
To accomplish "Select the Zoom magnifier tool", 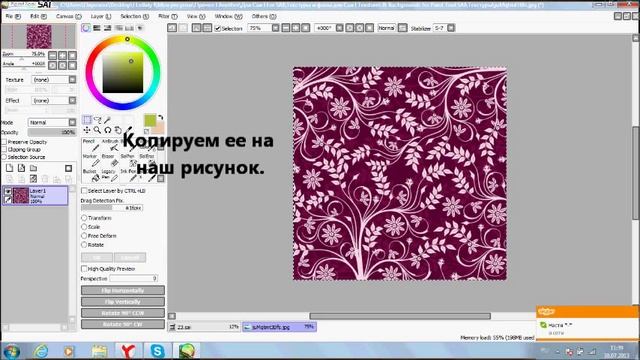I will click(97, 130).
